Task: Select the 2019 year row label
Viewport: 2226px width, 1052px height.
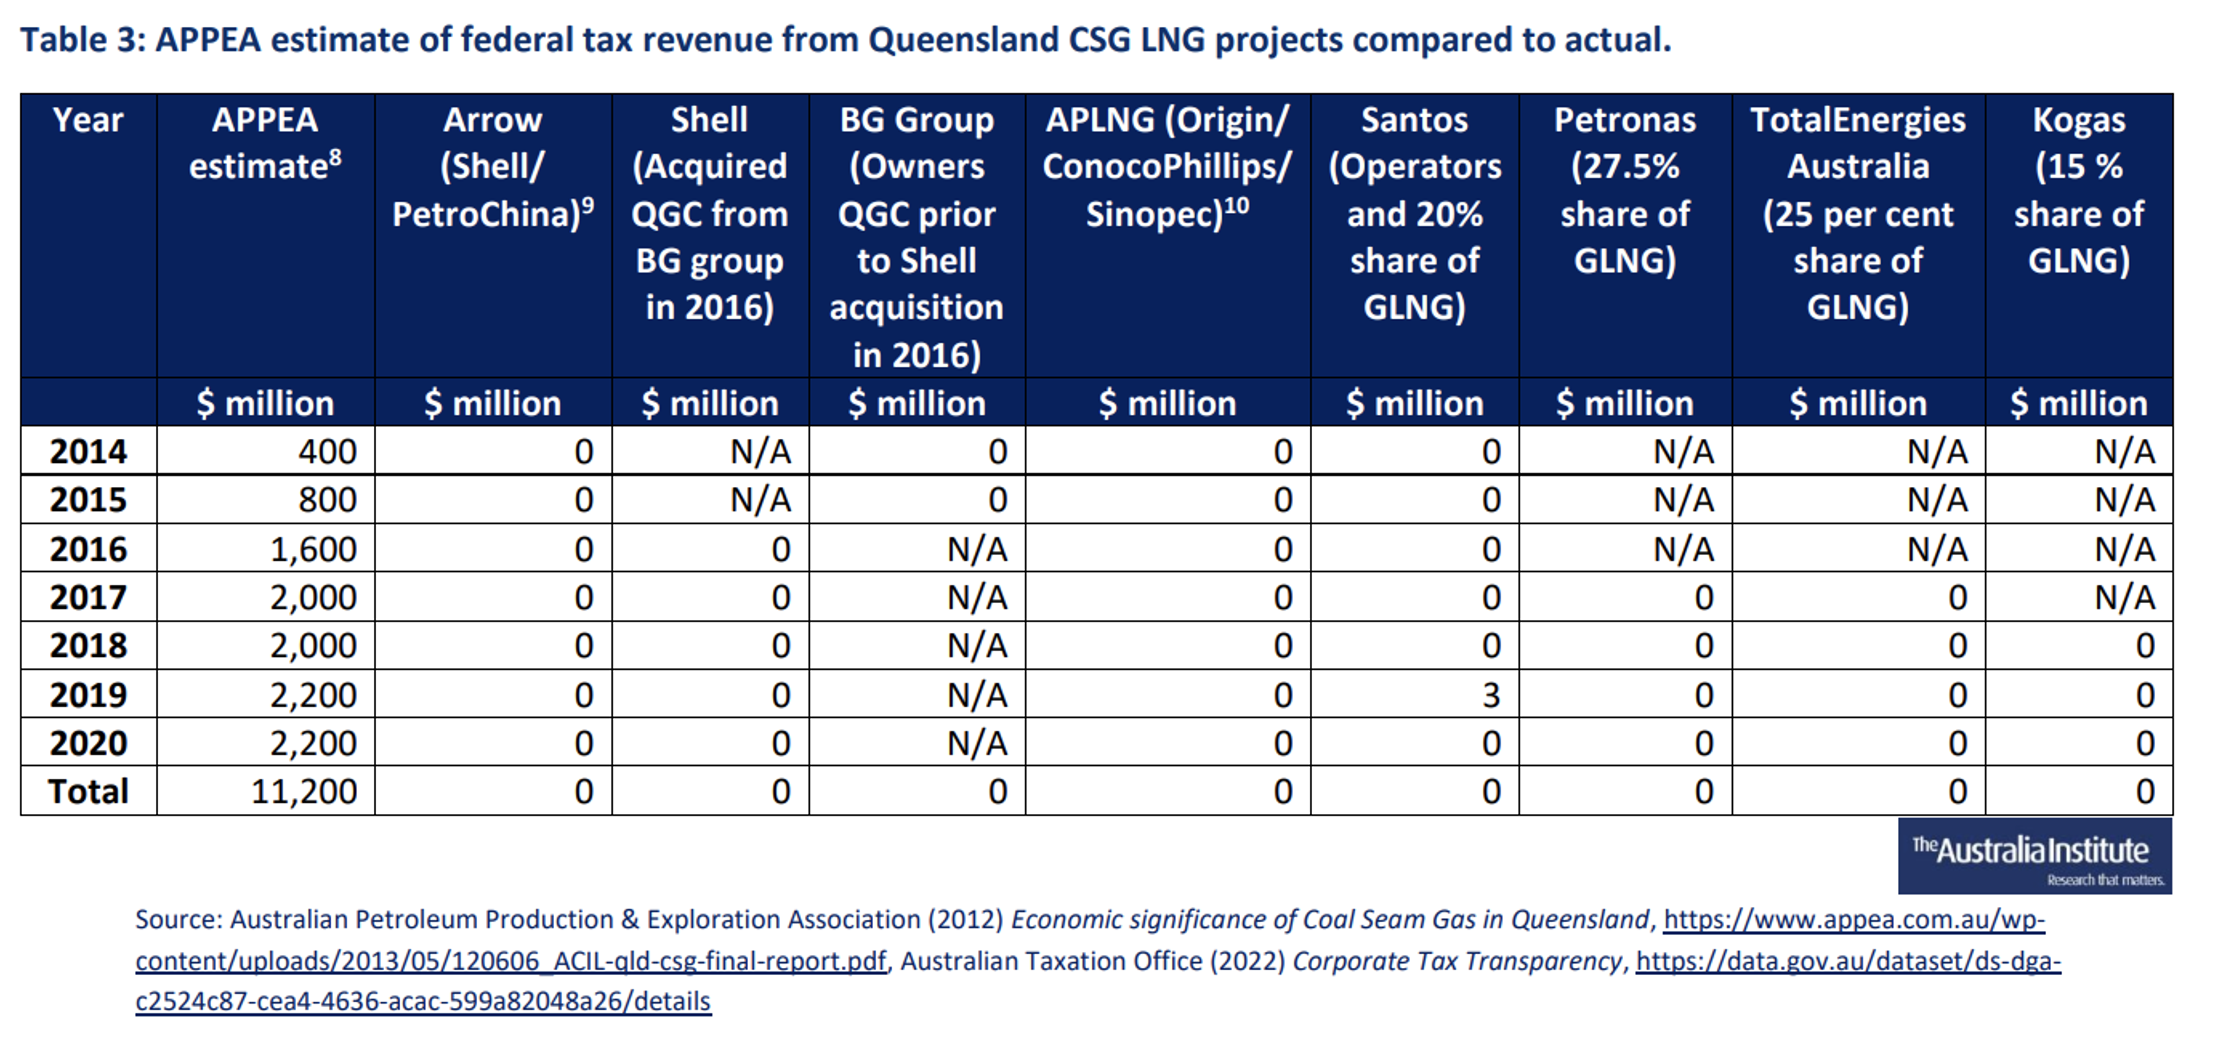Action: click(x=88, y=694)
